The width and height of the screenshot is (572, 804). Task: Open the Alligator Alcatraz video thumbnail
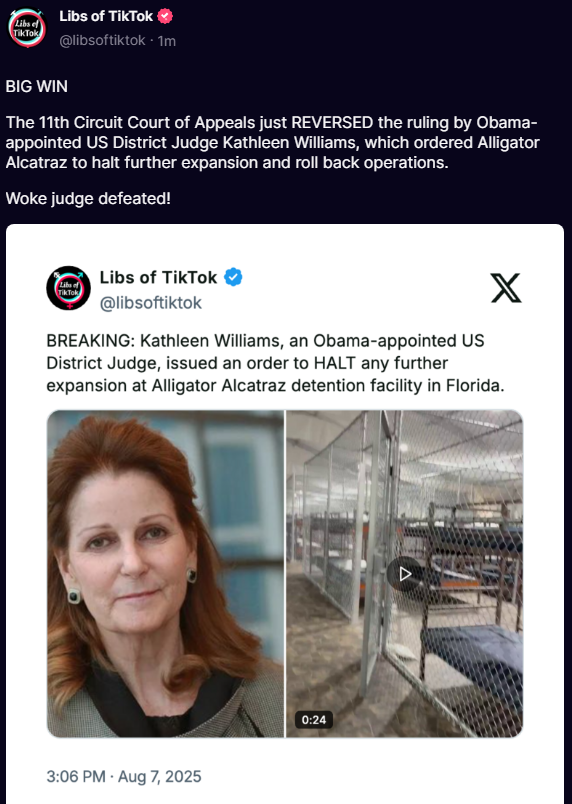(x=404, y=574)
